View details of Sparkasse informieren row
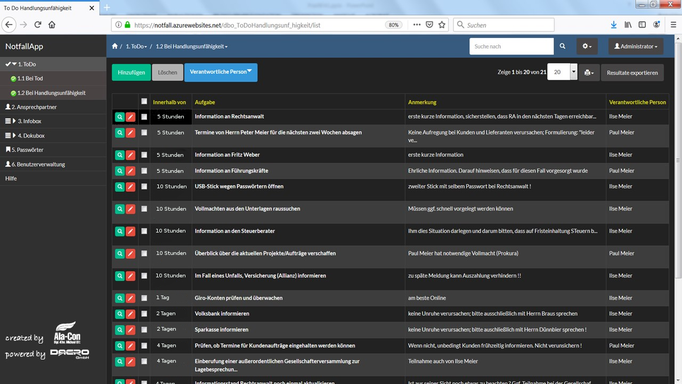The image size is (682, 384). (x=119, y=330)
